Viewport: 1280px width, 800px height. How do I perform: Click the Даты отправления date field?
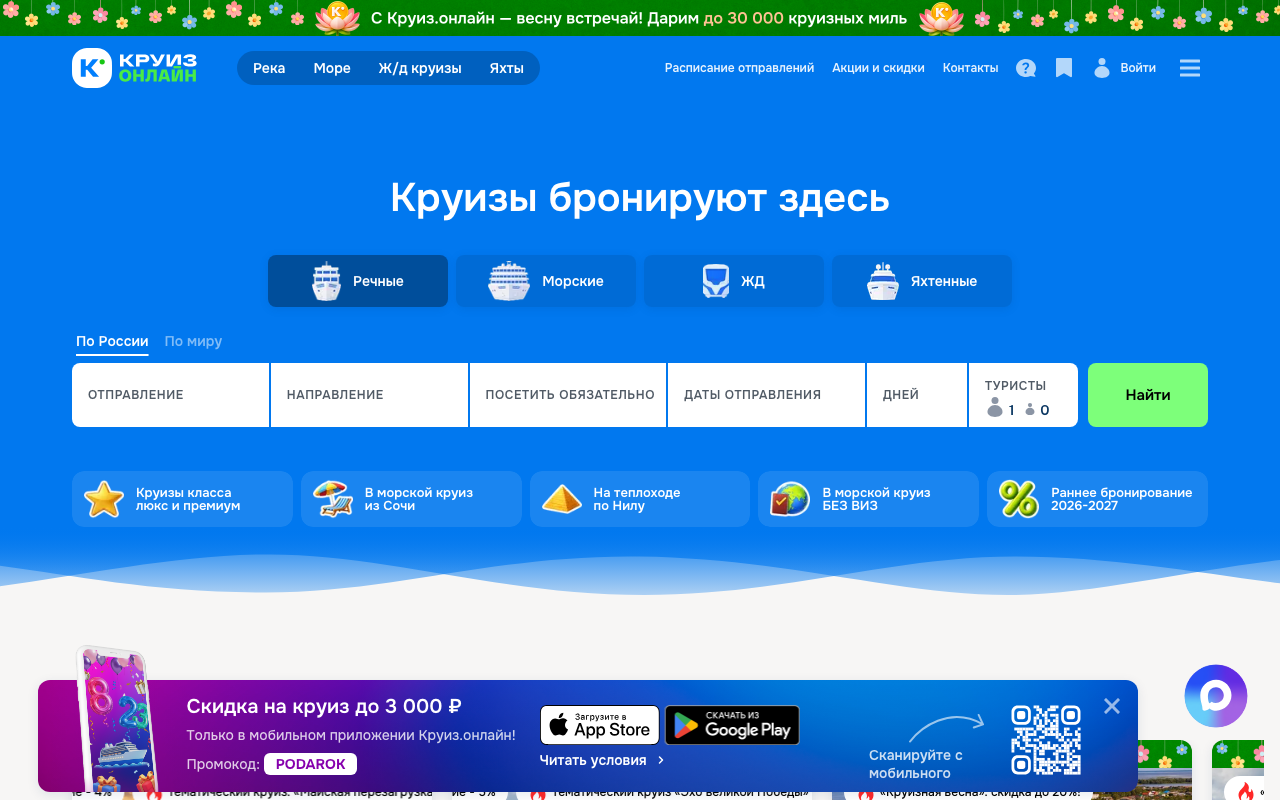[765, 395]
